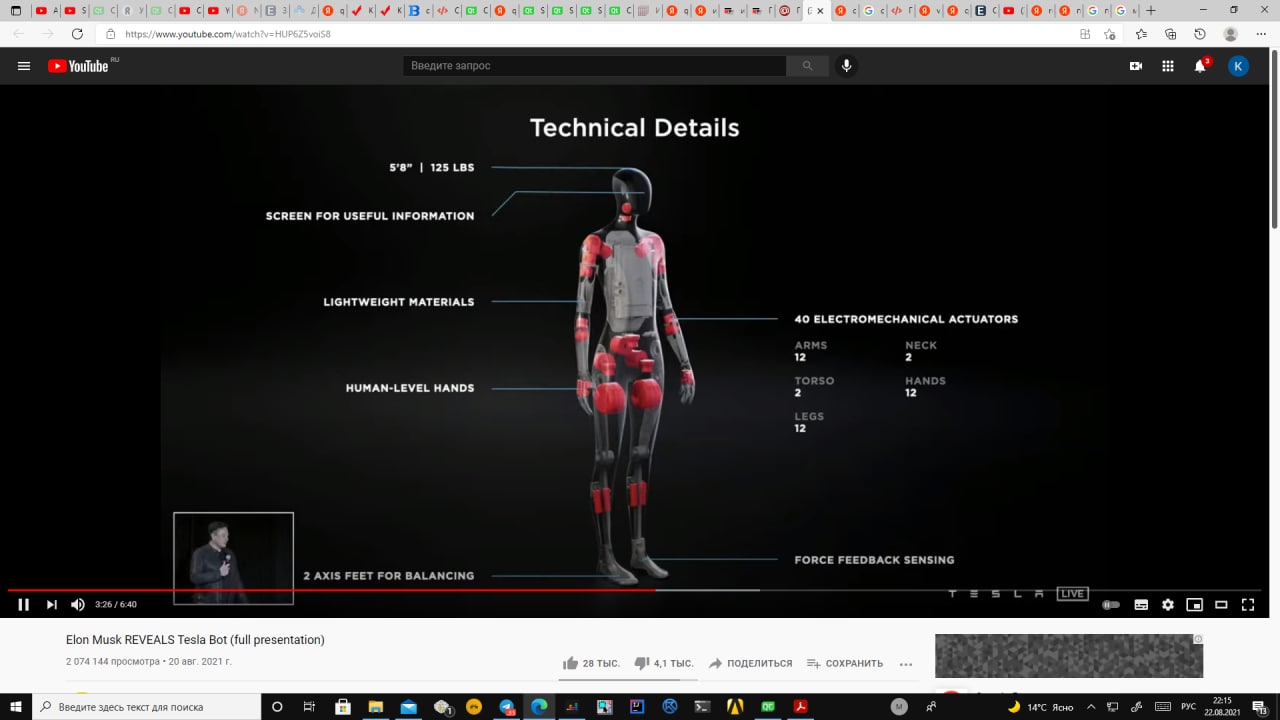Open browser settings and more ellipsis

1260,34
